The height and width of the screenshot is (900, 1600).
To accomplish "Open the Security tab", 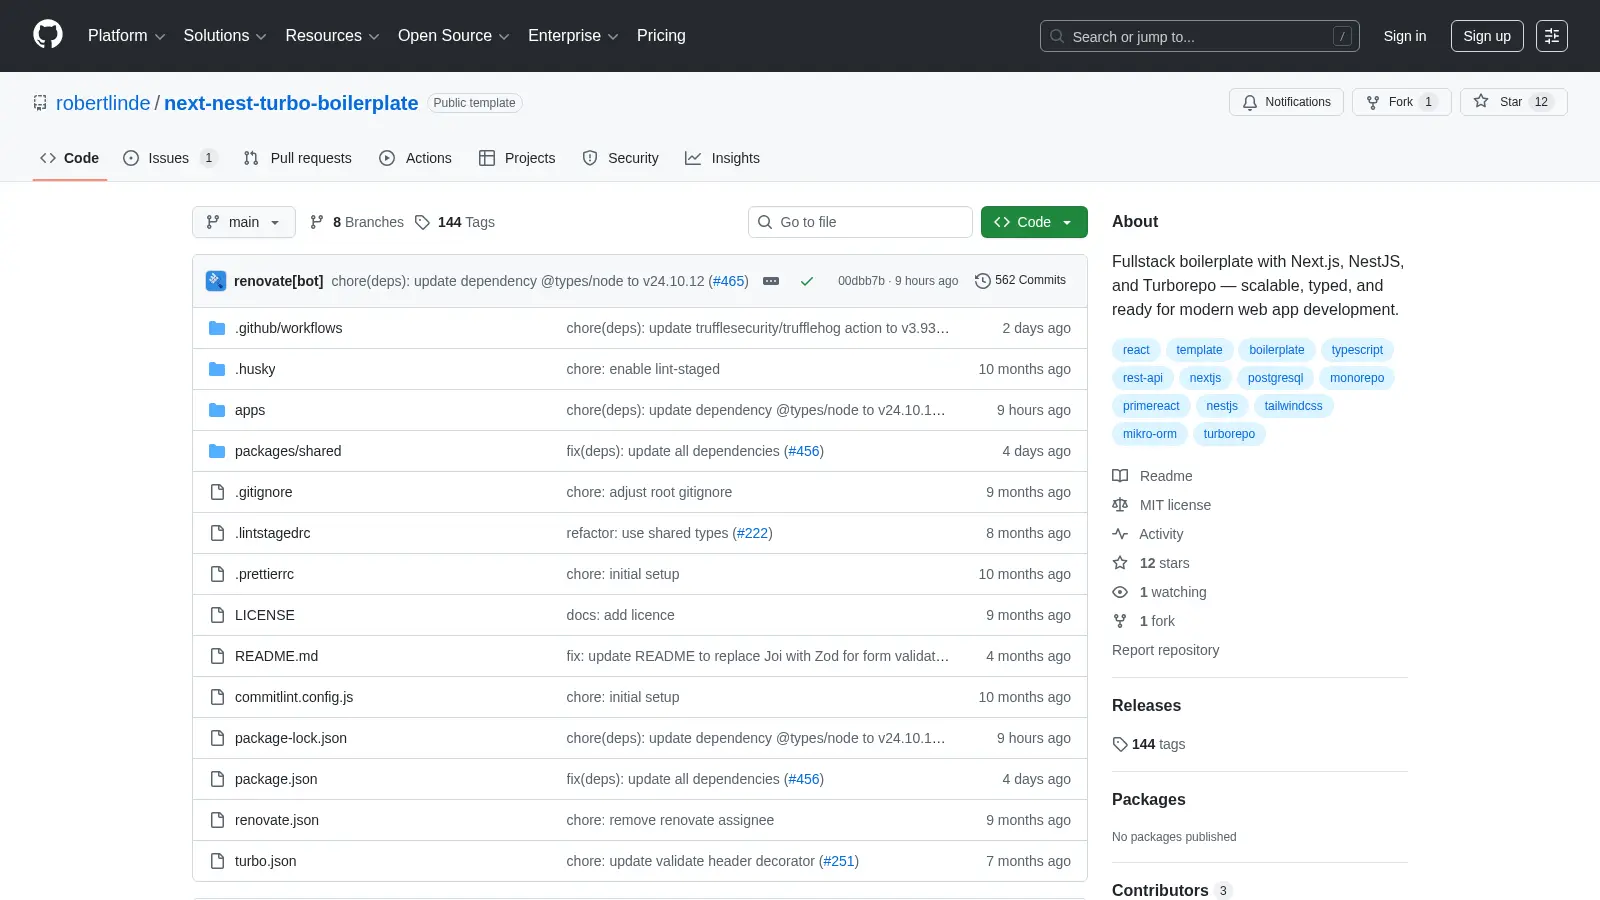I will pyautogui.click(x=621, y=158).
